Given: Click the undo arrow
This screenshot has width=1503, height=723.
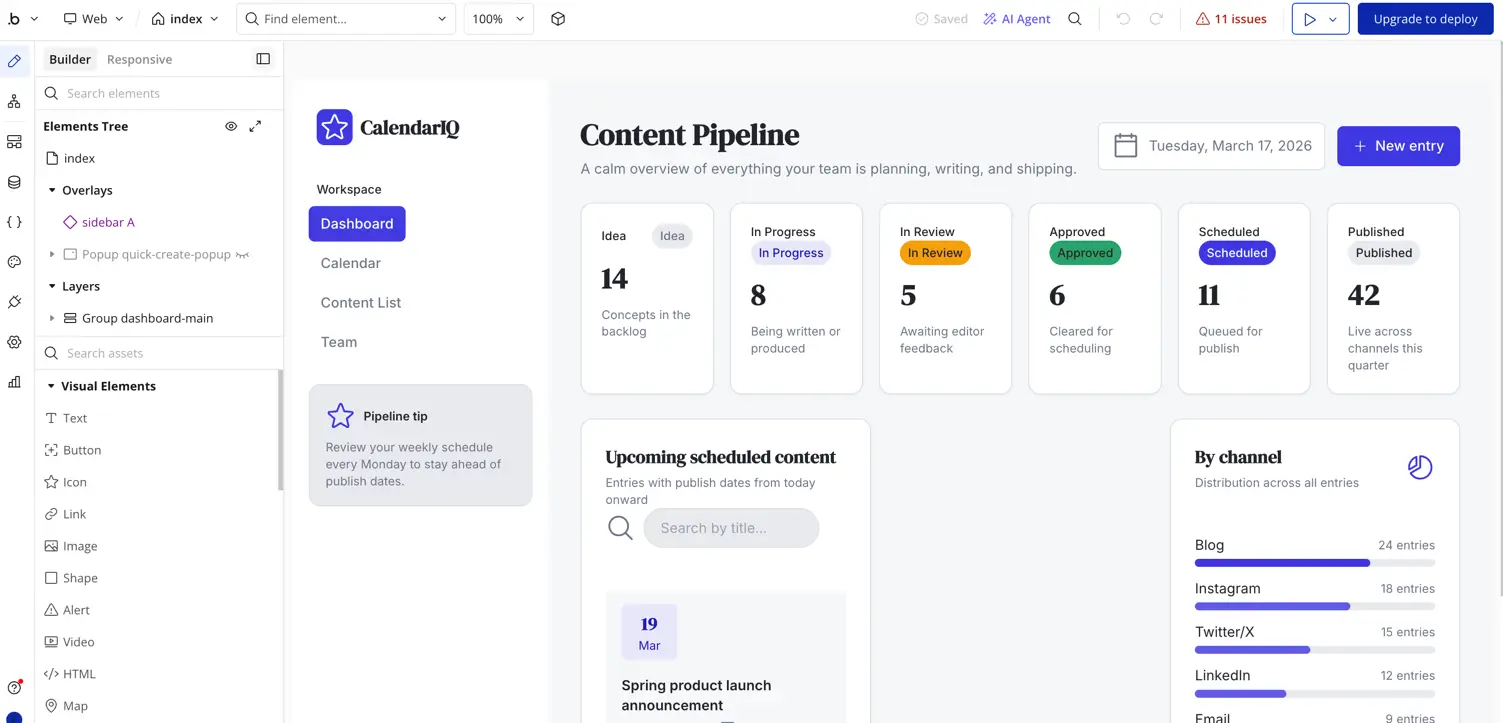Looking at the screenshot, I should pos(1123,19).
